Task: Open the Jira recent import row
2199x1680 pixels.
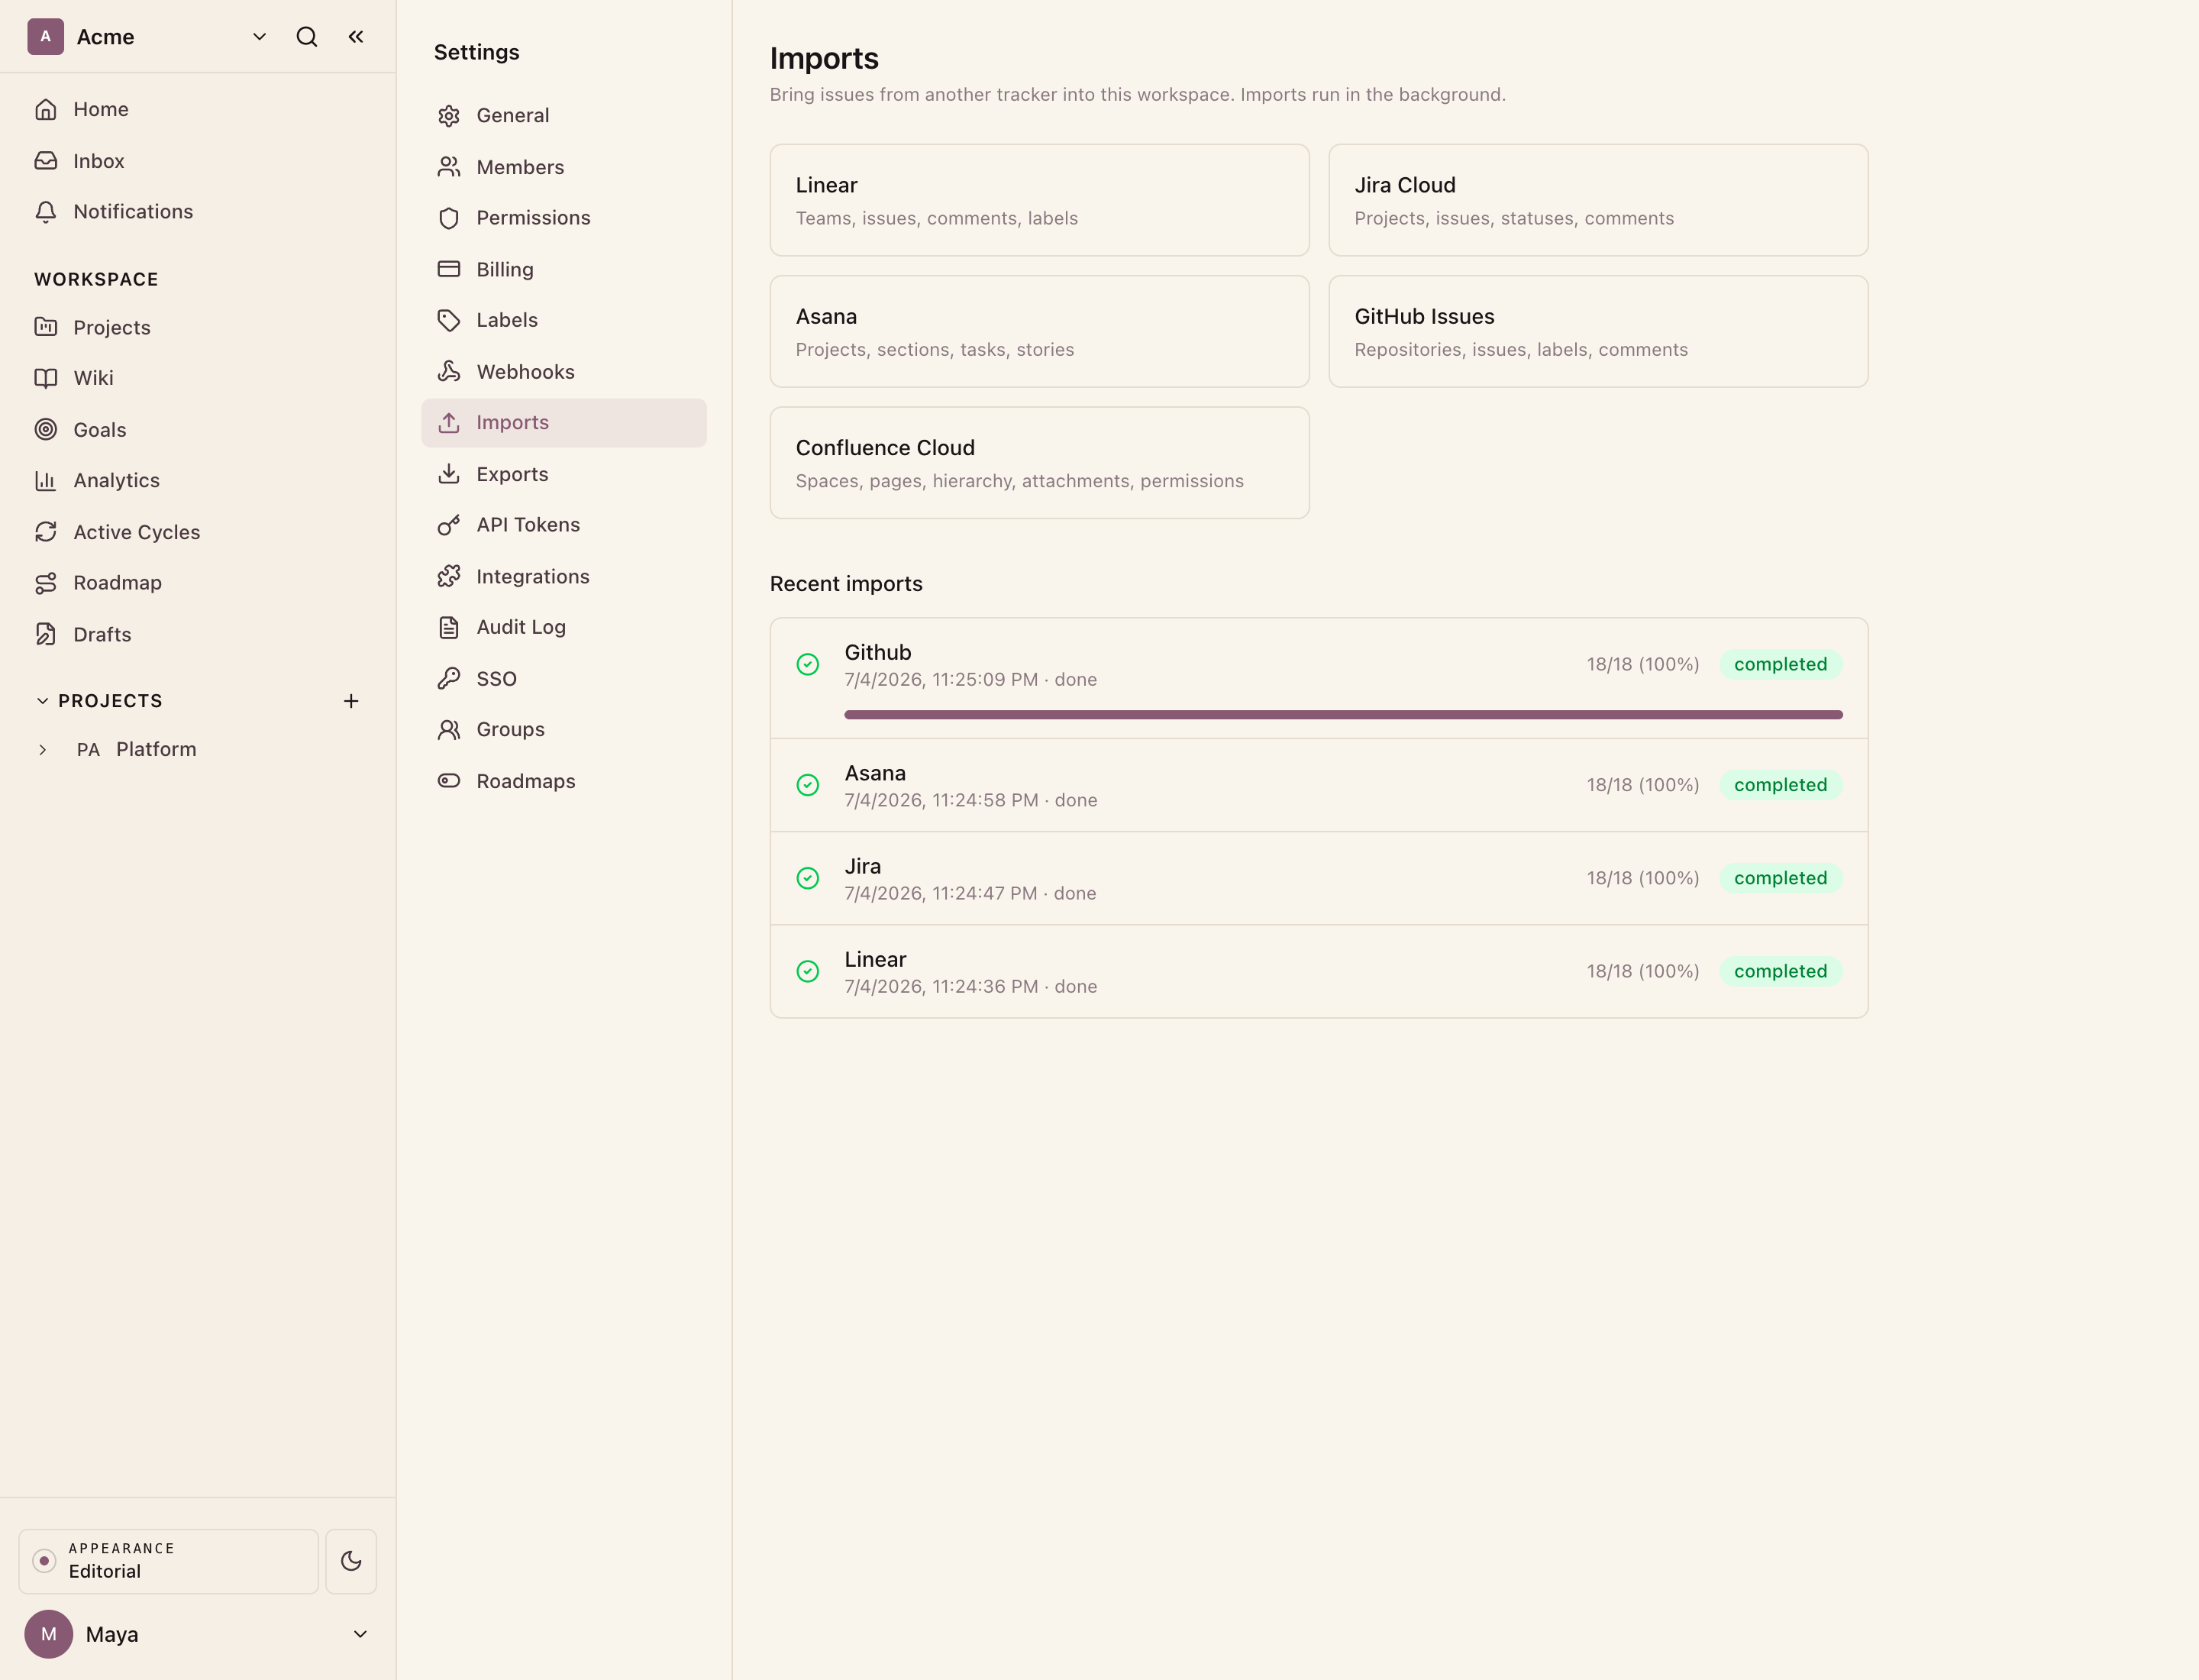Action: pos(1318,878)
